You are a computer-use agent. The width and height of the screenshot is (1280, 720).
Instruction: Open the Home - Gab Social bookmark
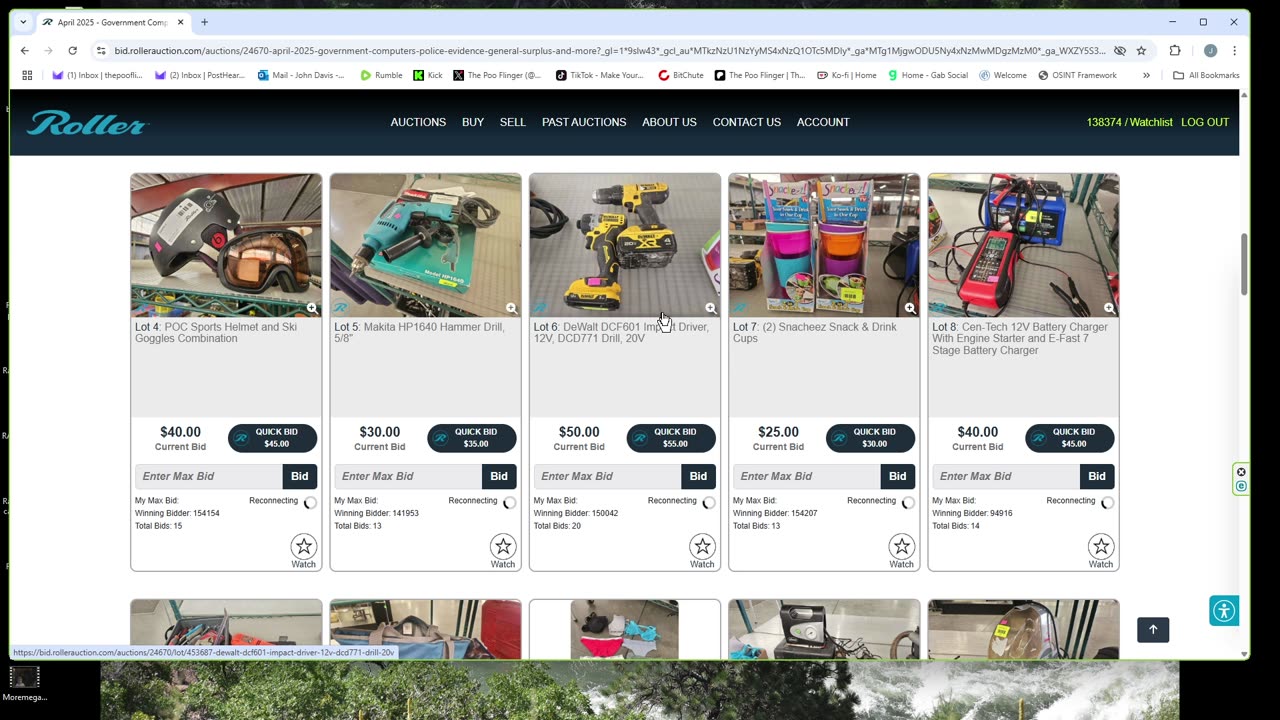point(928,75)
